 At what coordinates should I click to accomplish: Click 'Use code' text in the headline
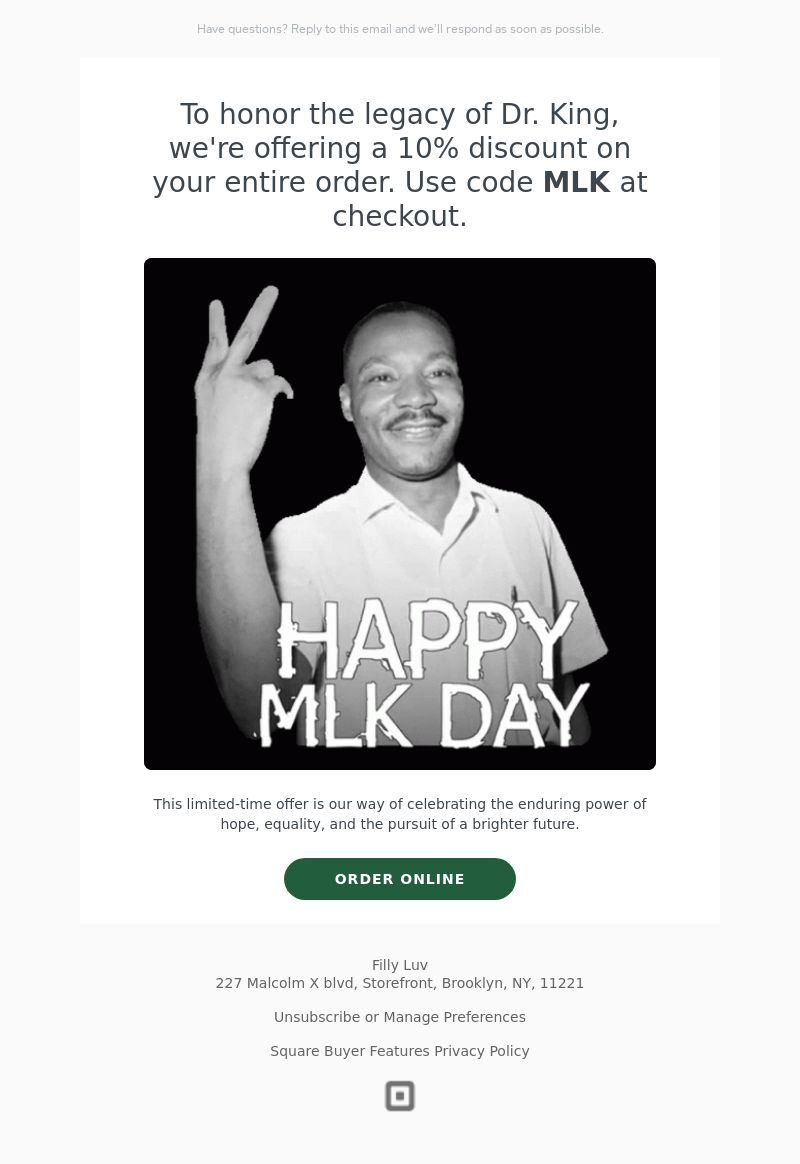click(x=469, y=182)
